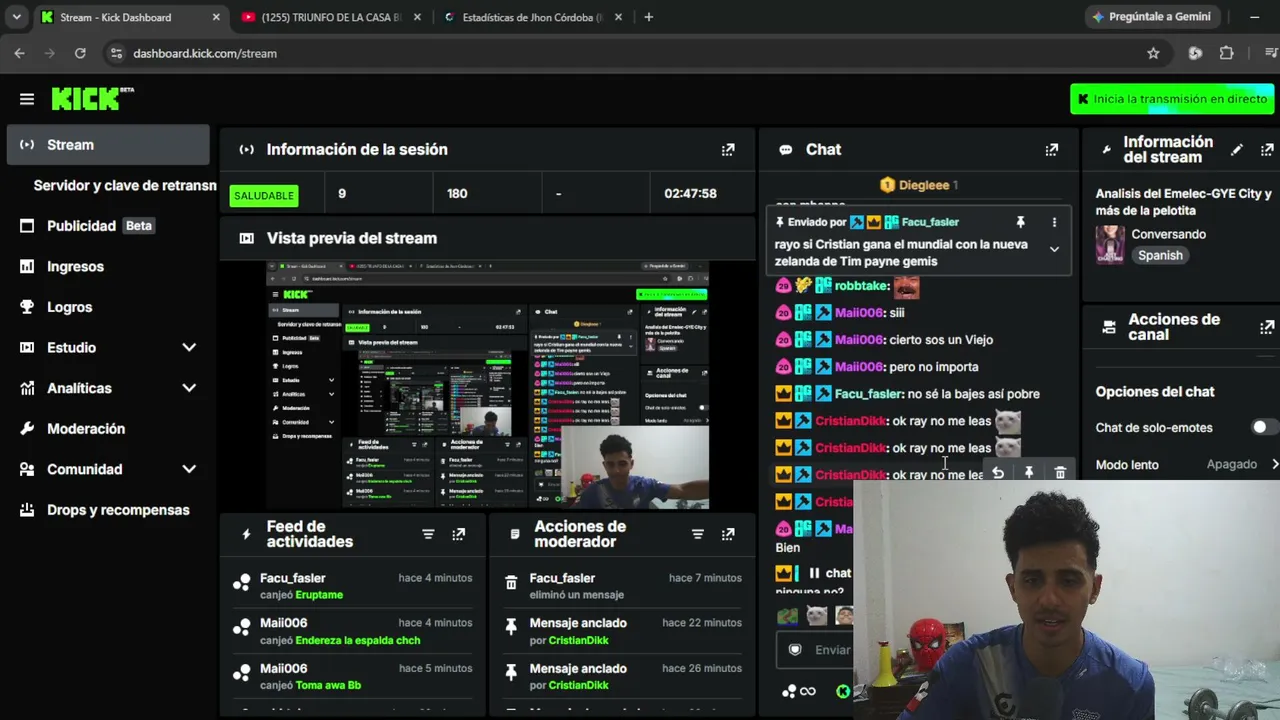The image size is (1280, 720).
Task: Open a new browser tab
Action: (x=648, y=17)
